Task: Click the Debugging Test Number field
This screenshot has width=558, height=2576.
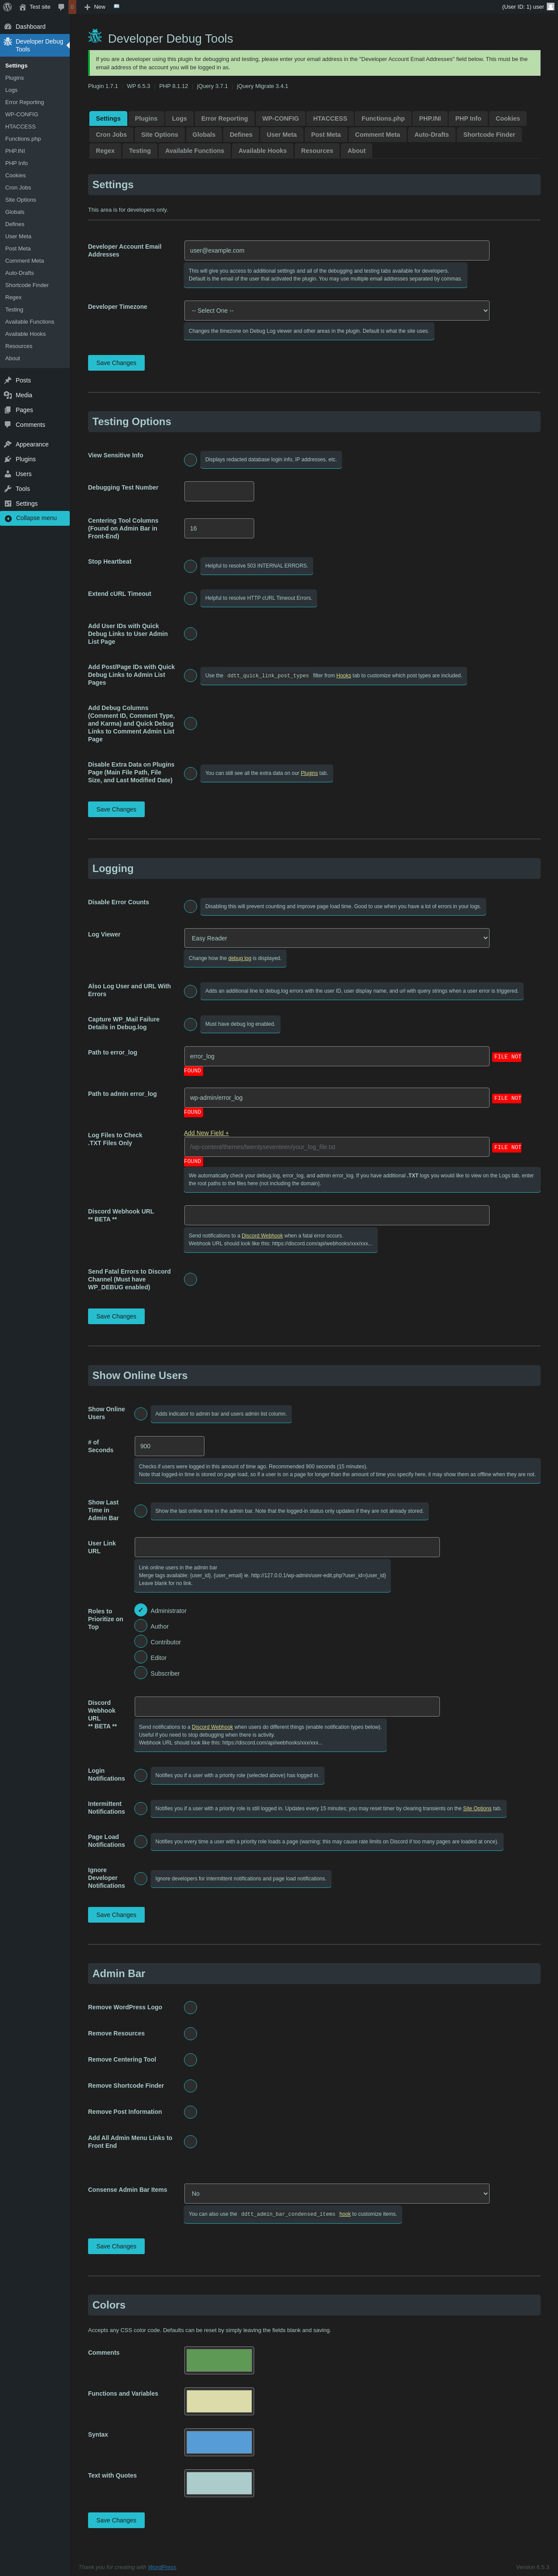Action: pyautogui.click(x=219, y=491)
